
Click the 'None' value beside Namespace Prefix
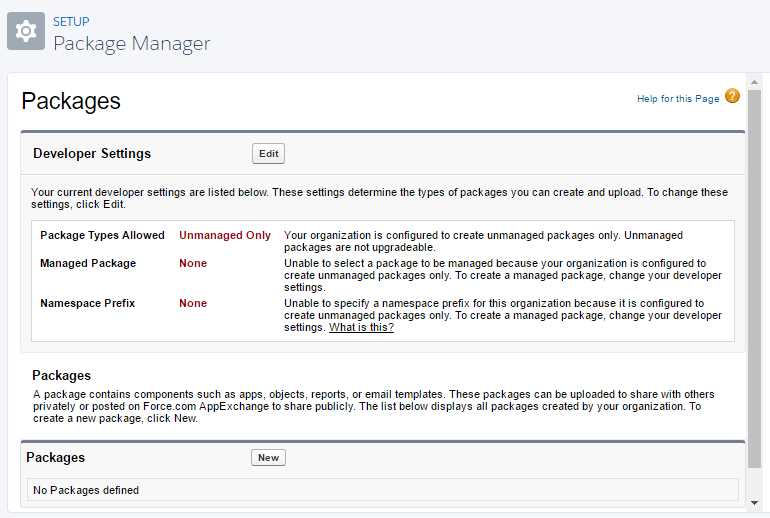point(193,303)
